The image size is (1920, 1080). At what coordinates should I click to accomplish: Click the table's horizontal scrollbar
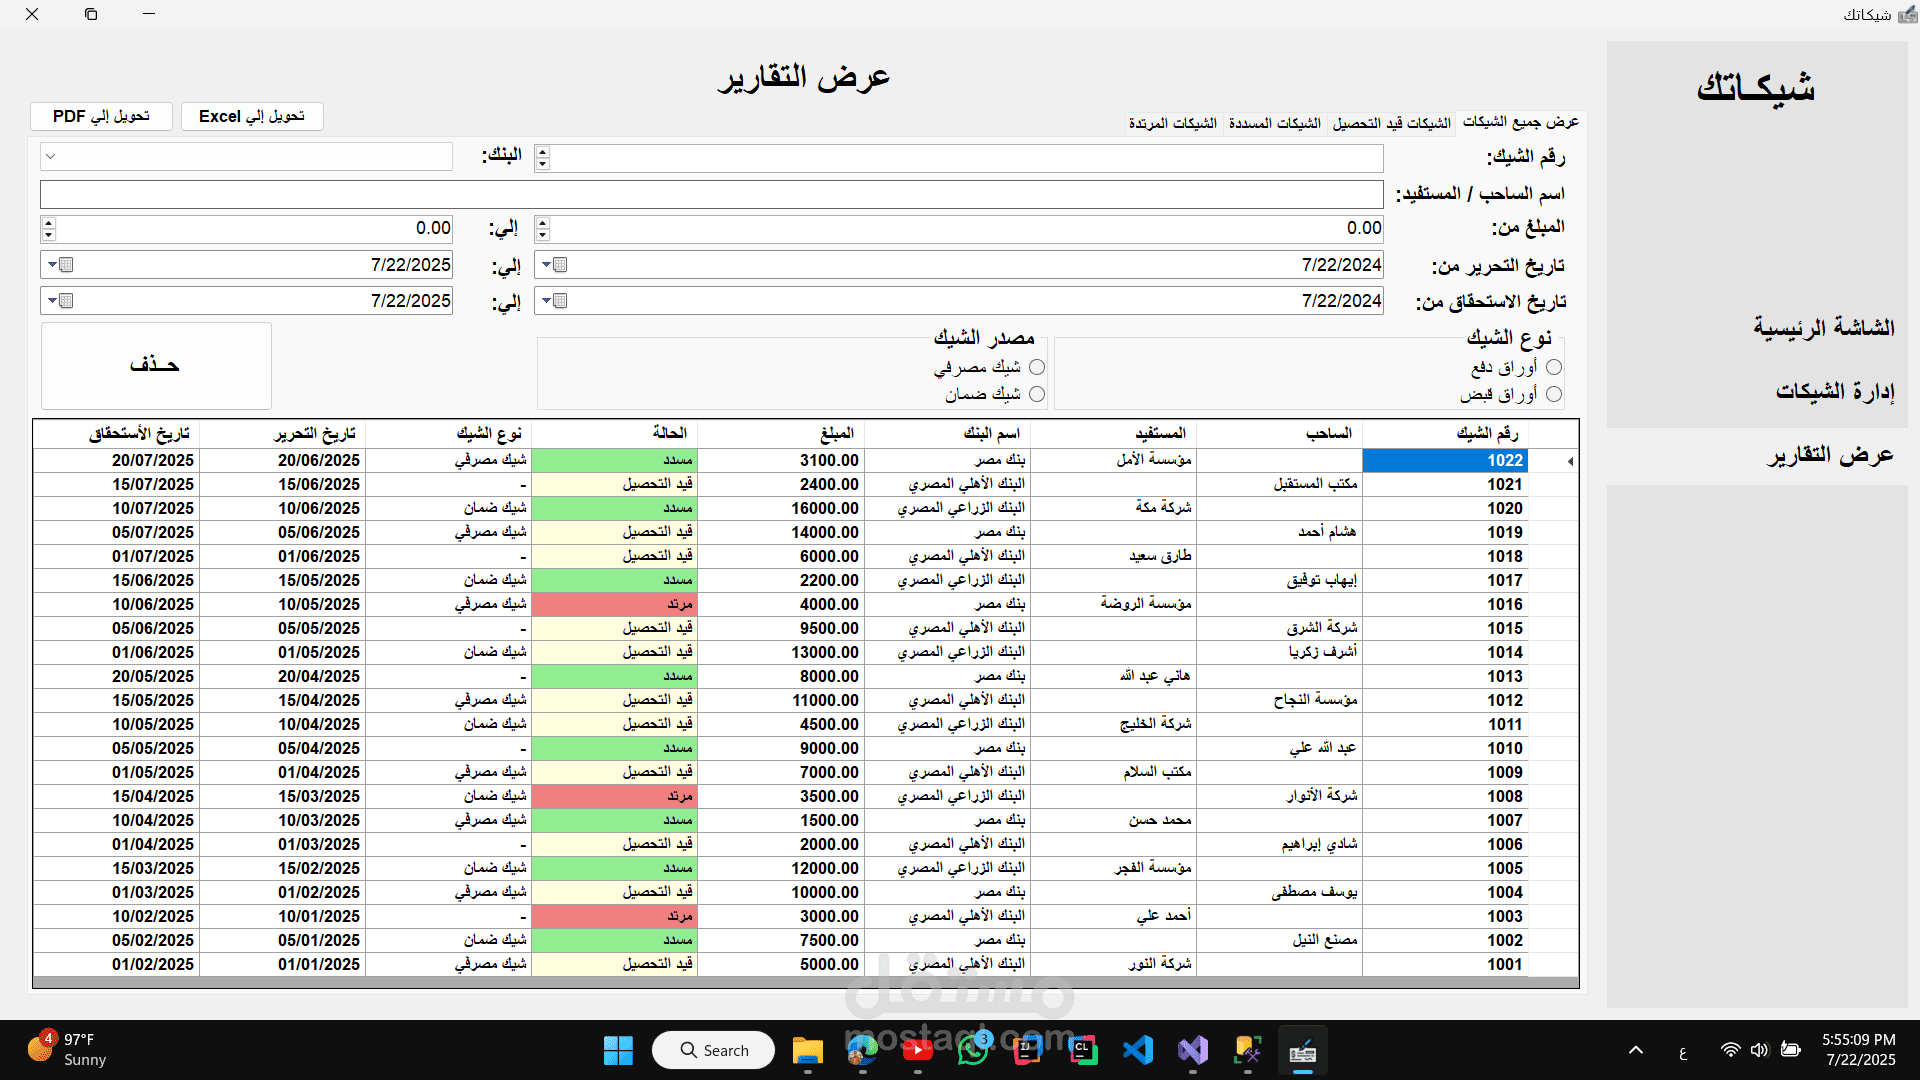point(805,983)
